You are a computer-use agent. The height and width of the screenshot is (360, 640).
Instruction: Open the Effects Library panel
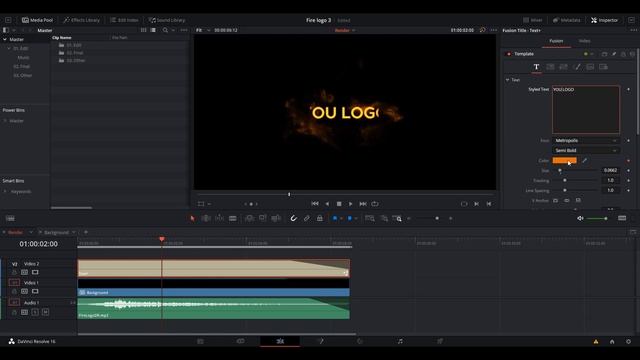82,20
